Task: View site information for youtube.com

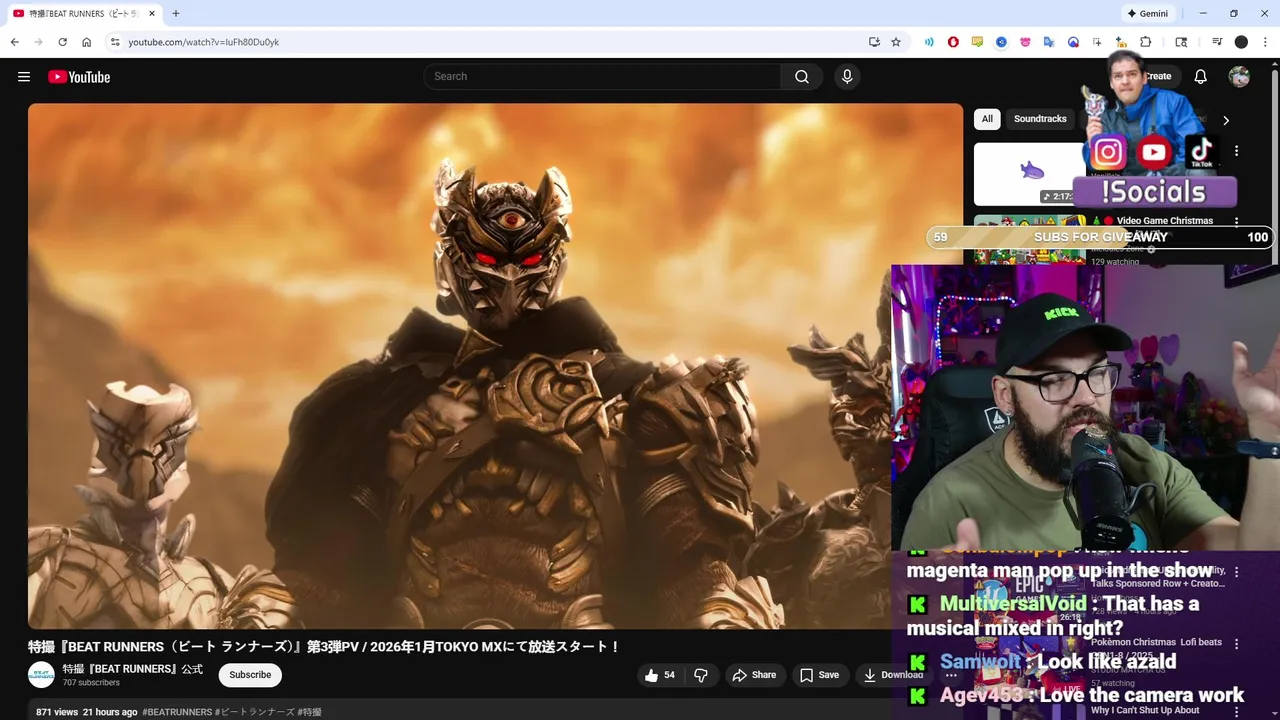Action: [x=115, y=42]
